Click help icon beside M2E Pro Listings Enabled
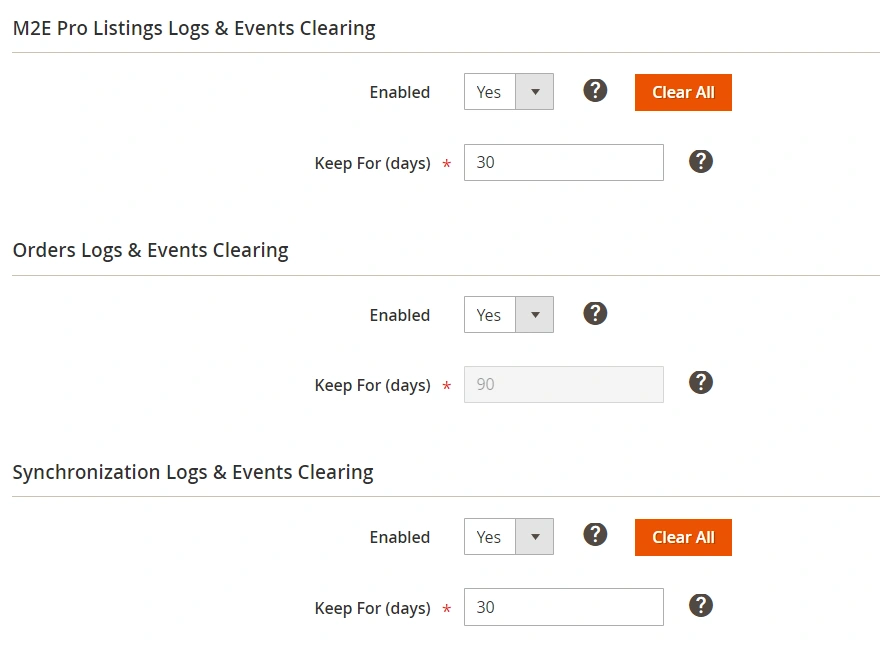The height and width of the screenshot is (647, 880). (x=595, y=91)
